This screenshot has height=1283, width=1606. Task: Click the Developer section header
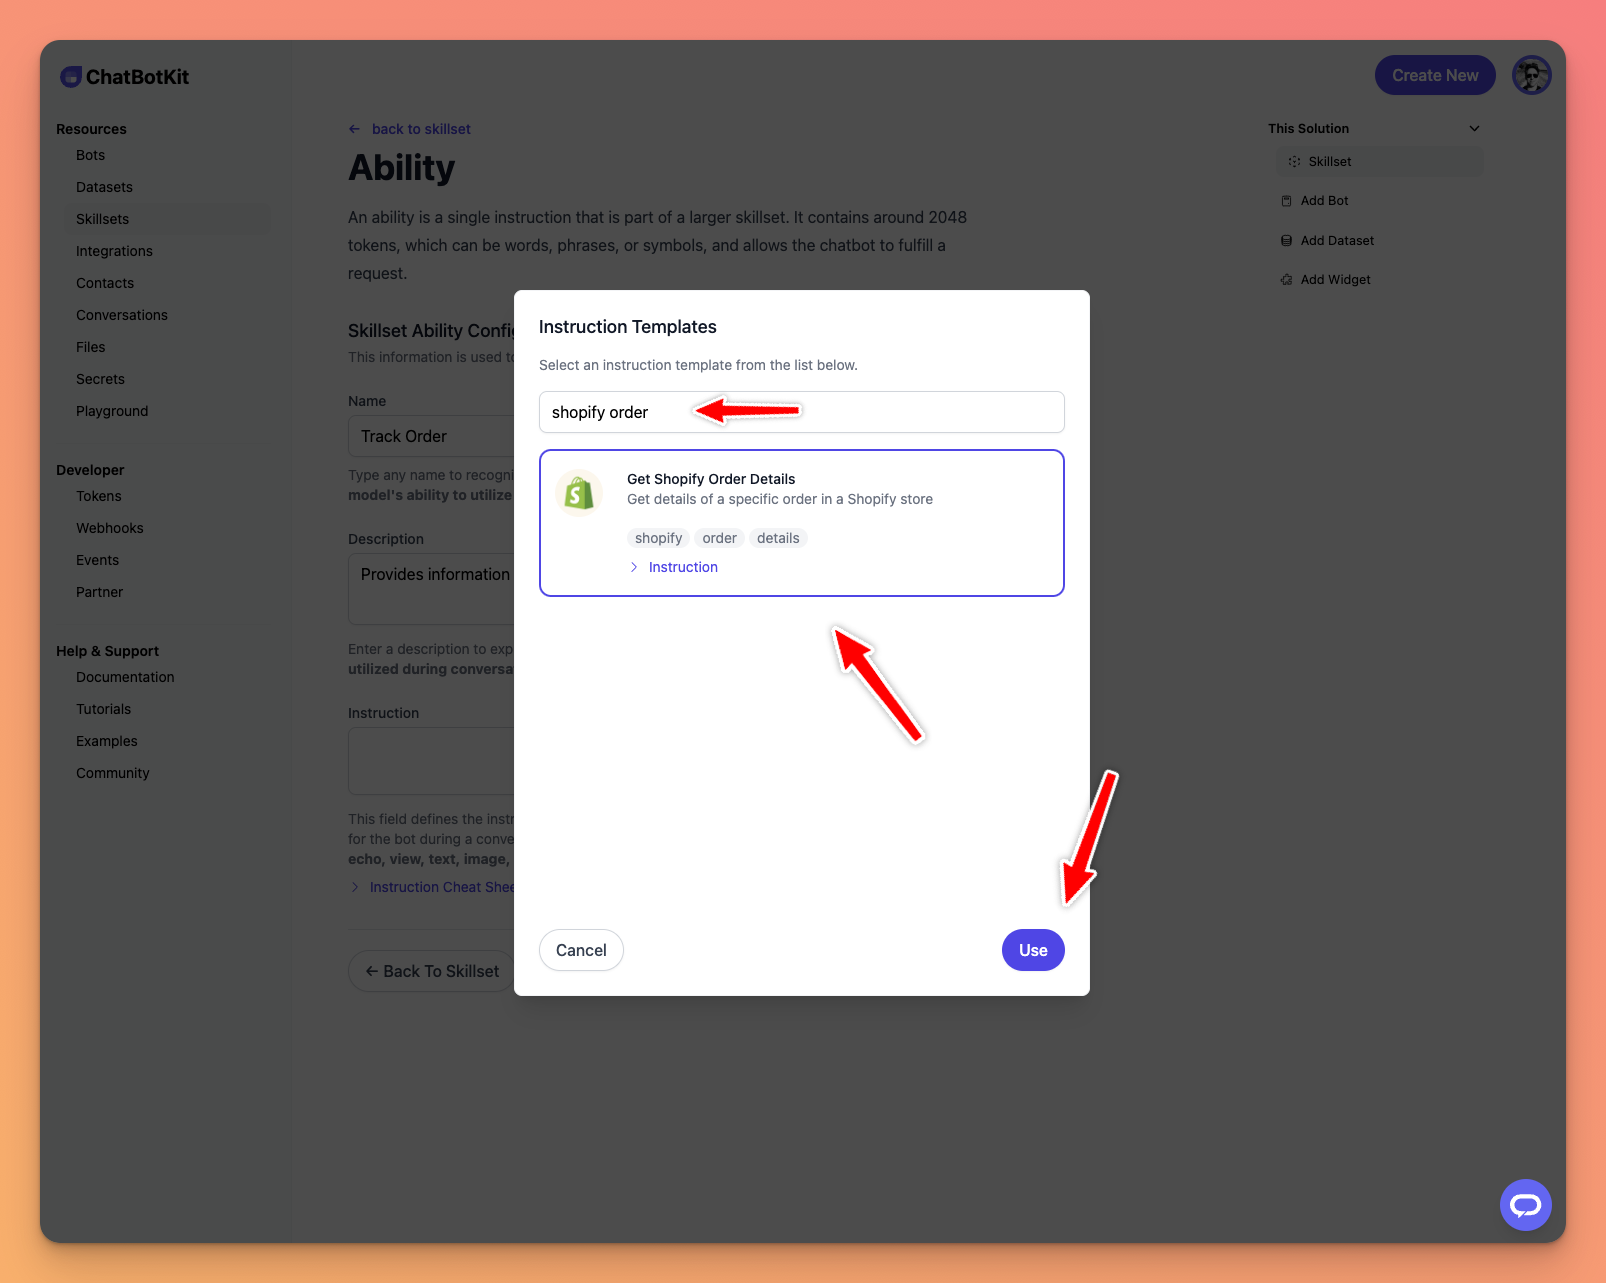point(90,470)
